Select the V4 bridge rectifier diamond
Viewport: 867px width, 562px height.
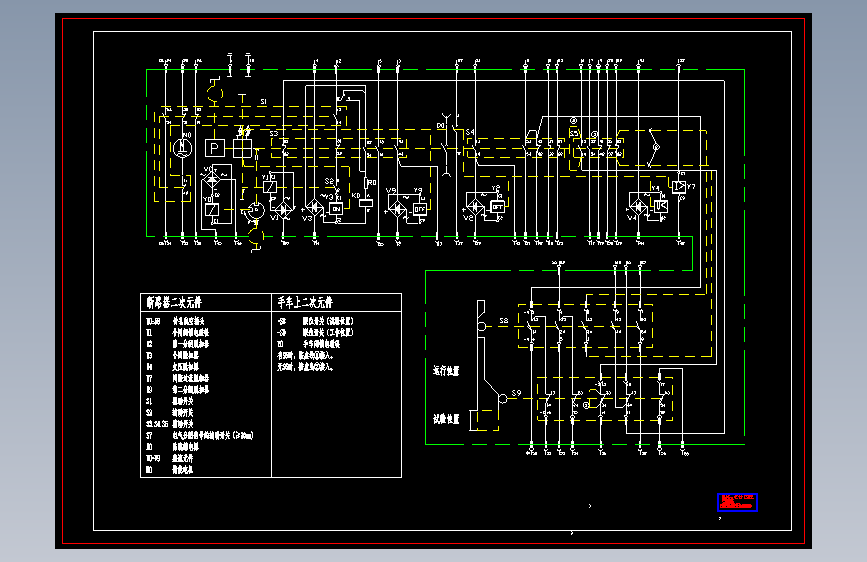tap(639, 207)
